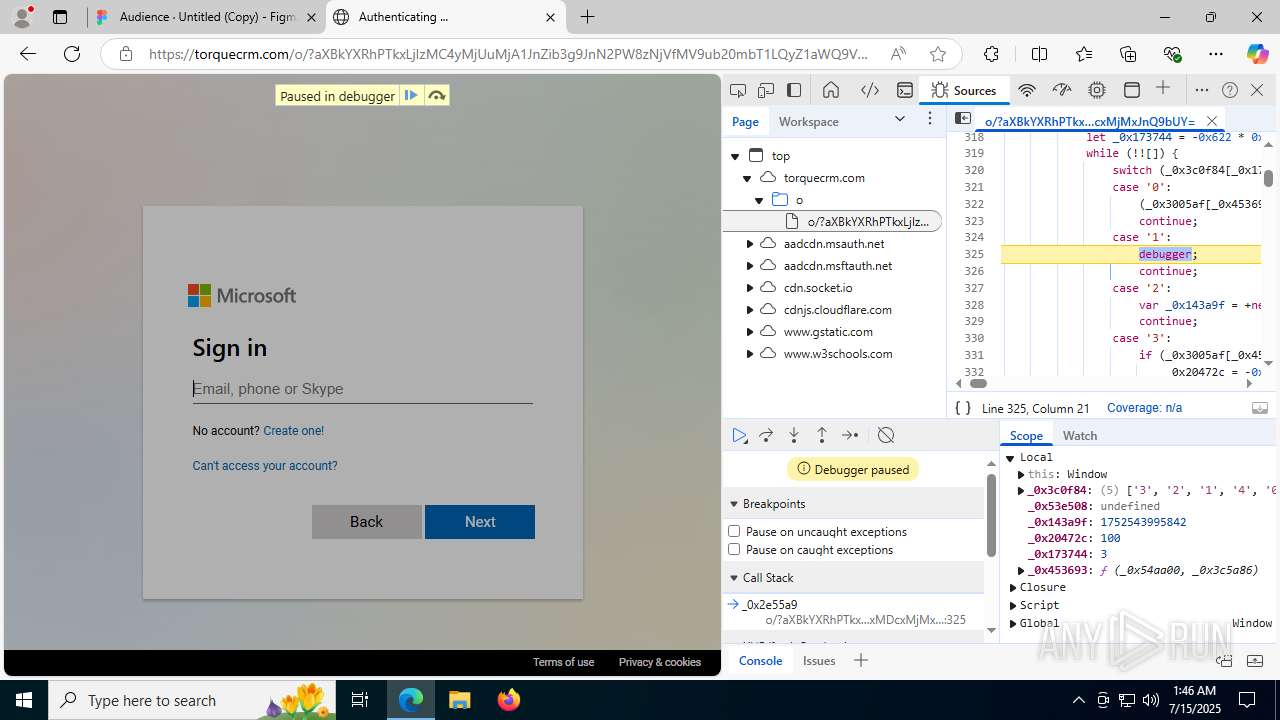Open Memory panel chip icon
The width and height of the screenshot is (1280, 720).
(1097, 90)
